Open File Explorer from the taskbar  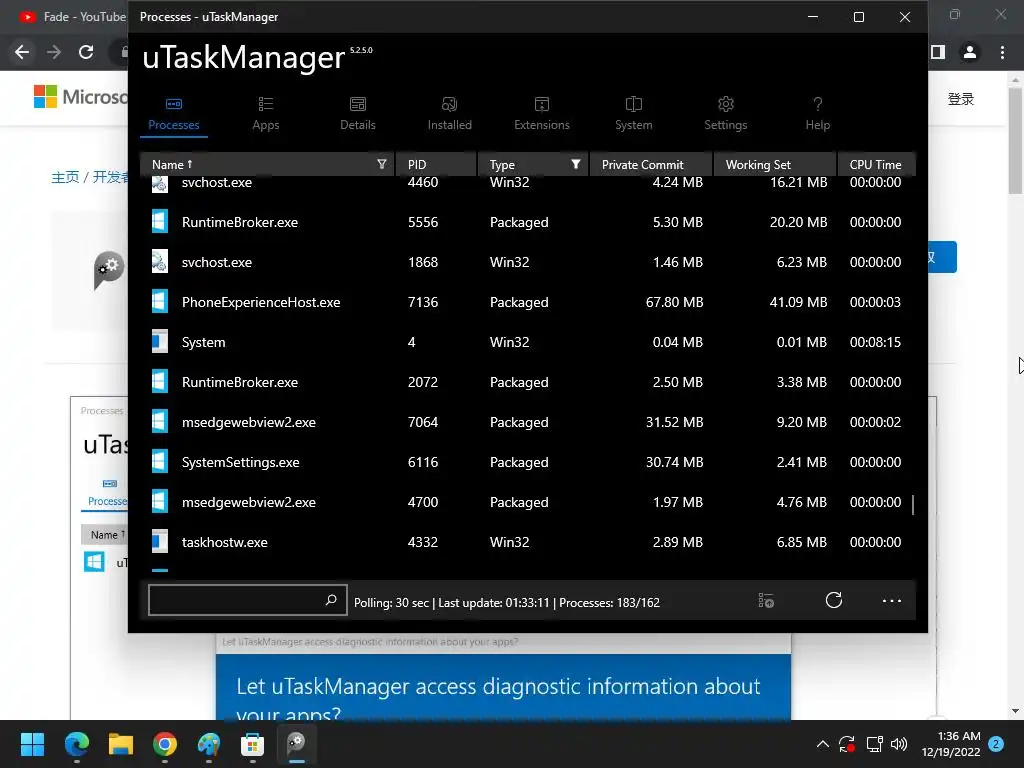tap(121, 744)
